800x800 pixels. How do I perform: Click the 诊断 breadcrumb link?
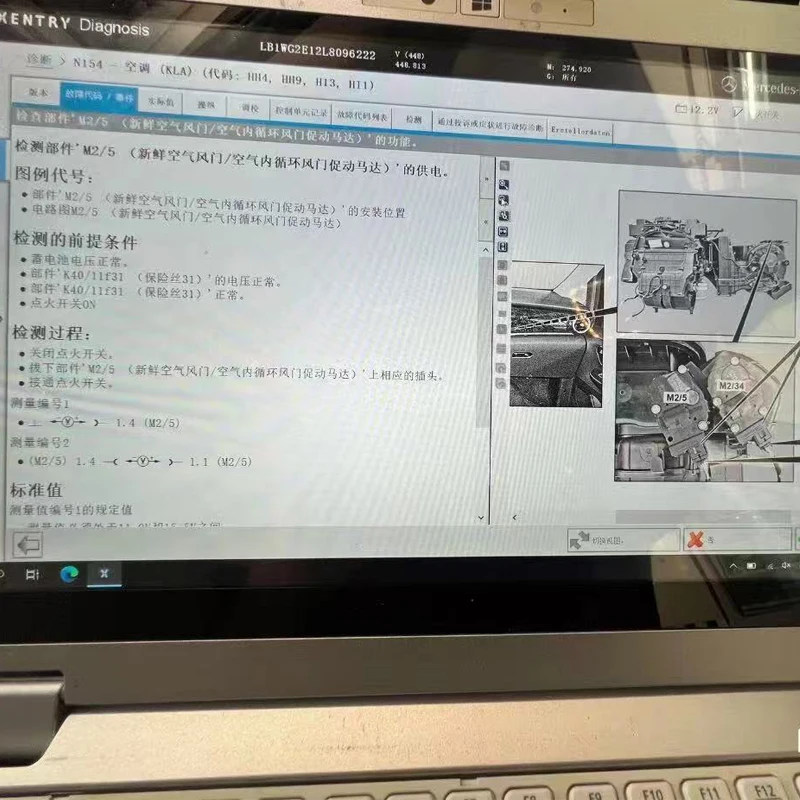point(39,60)
